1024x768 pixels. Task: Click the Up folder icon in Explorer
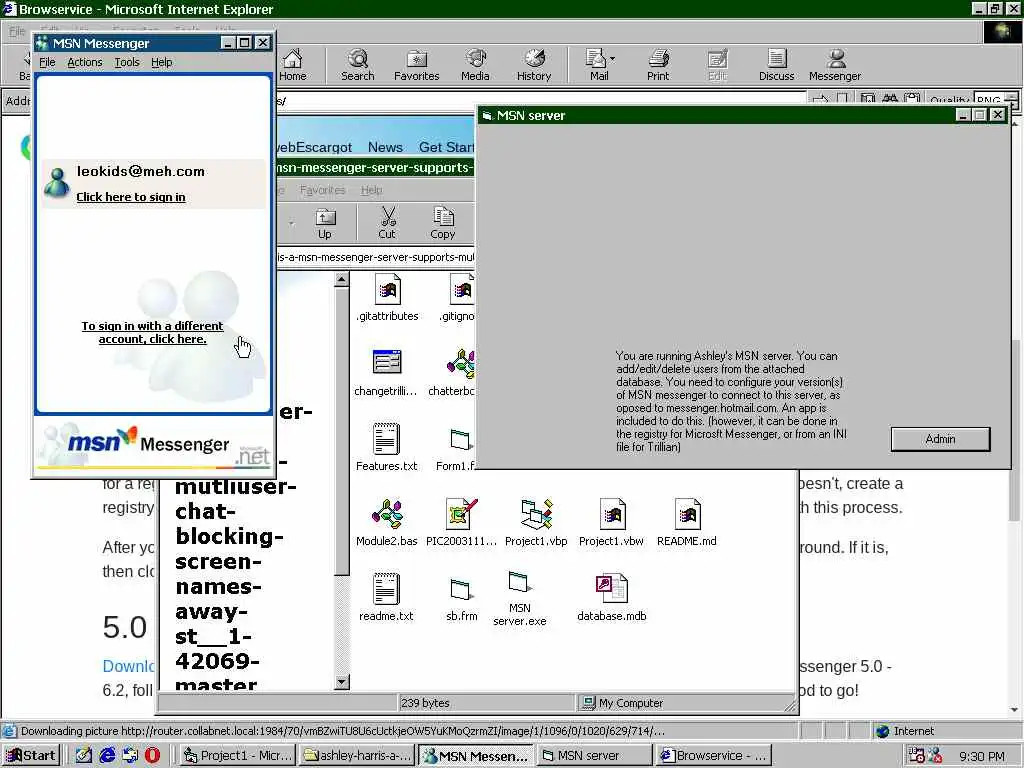tap(325, 223)
